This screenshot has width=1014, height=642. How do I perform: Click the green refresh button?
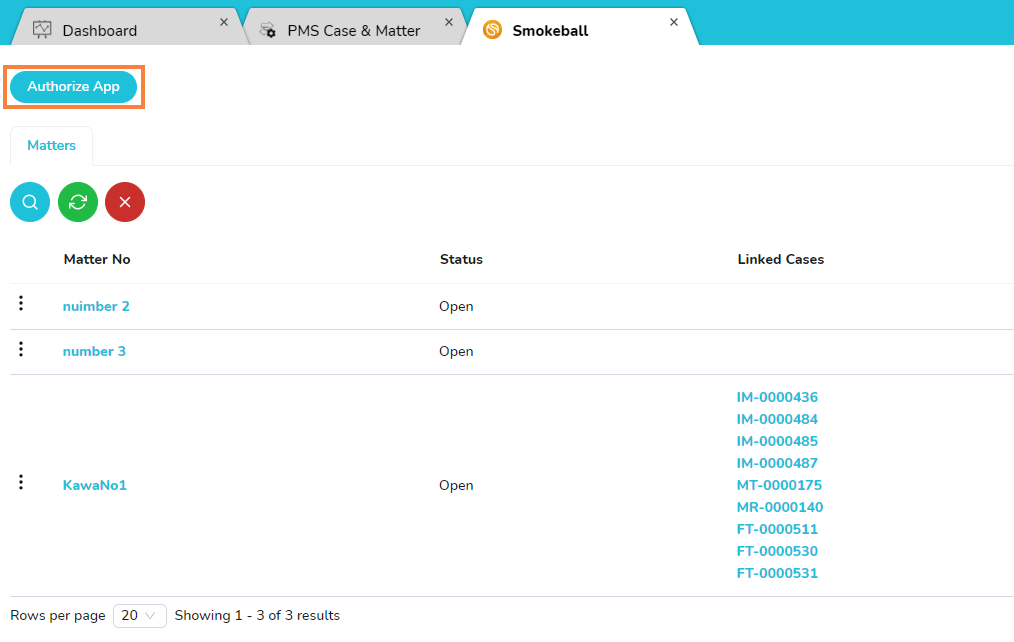pyautogui.click(x=78, y=202)
